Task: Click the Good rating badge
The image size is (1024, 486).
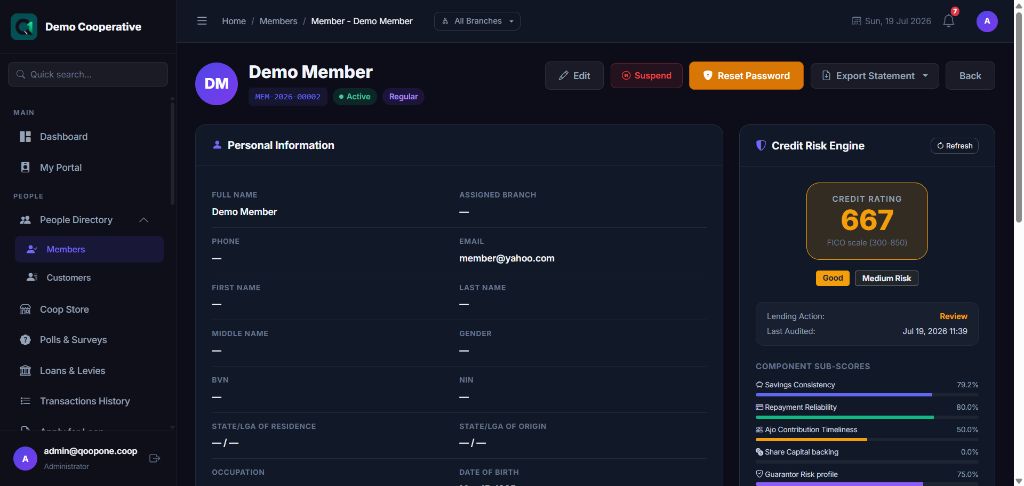Action: coord(833,278)
